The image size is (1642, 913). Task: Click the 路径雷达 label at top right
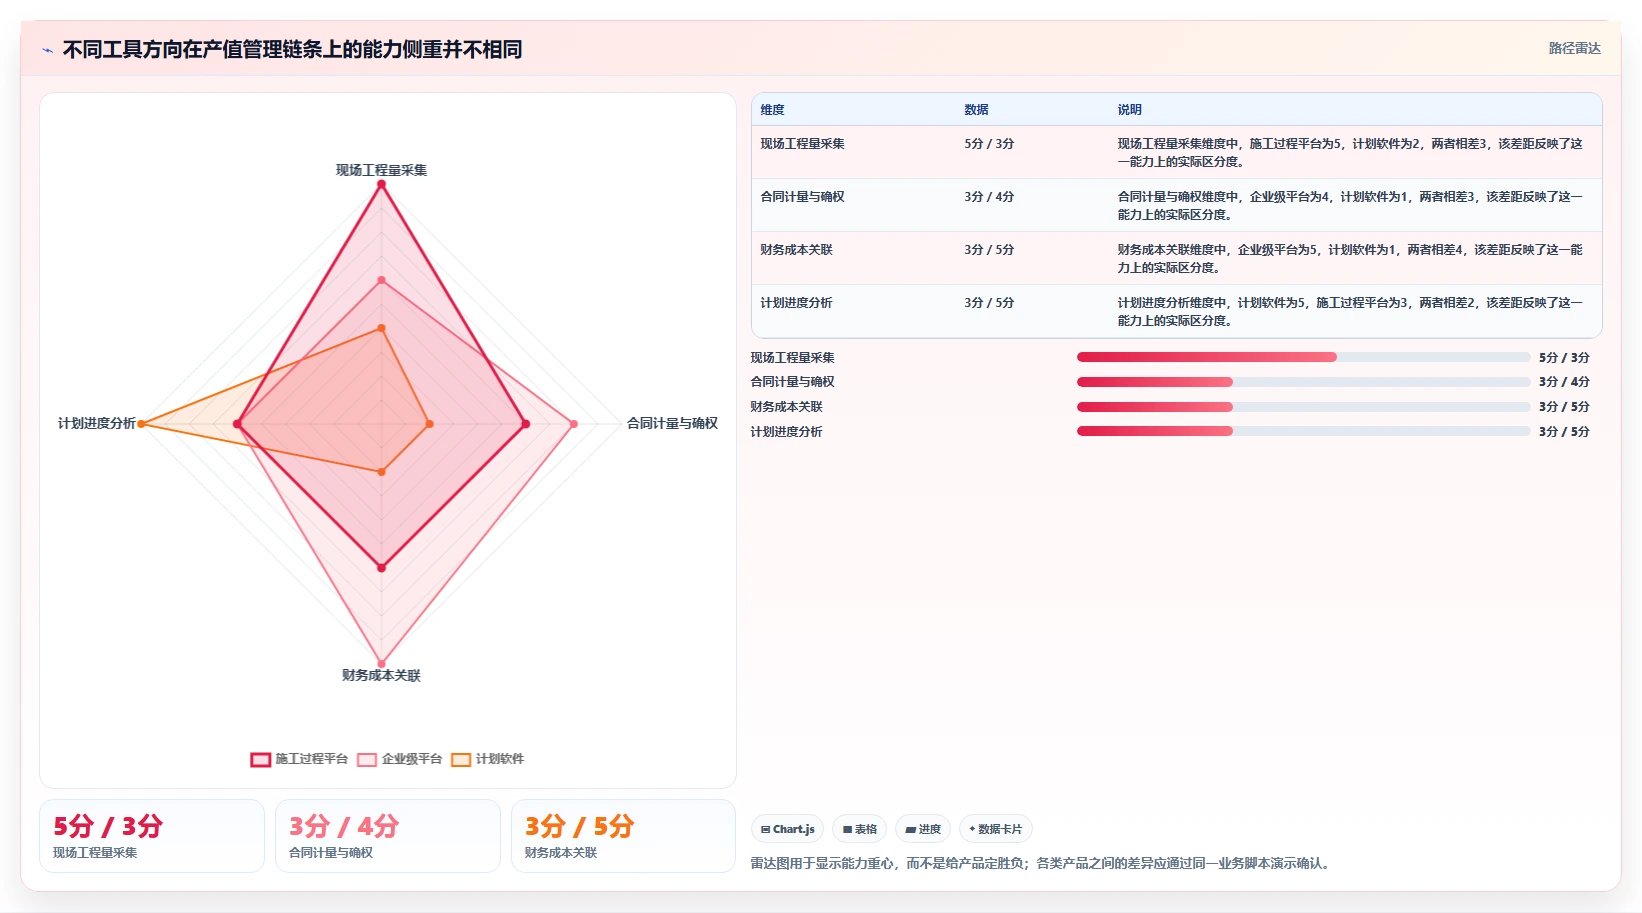point(1574,48)
